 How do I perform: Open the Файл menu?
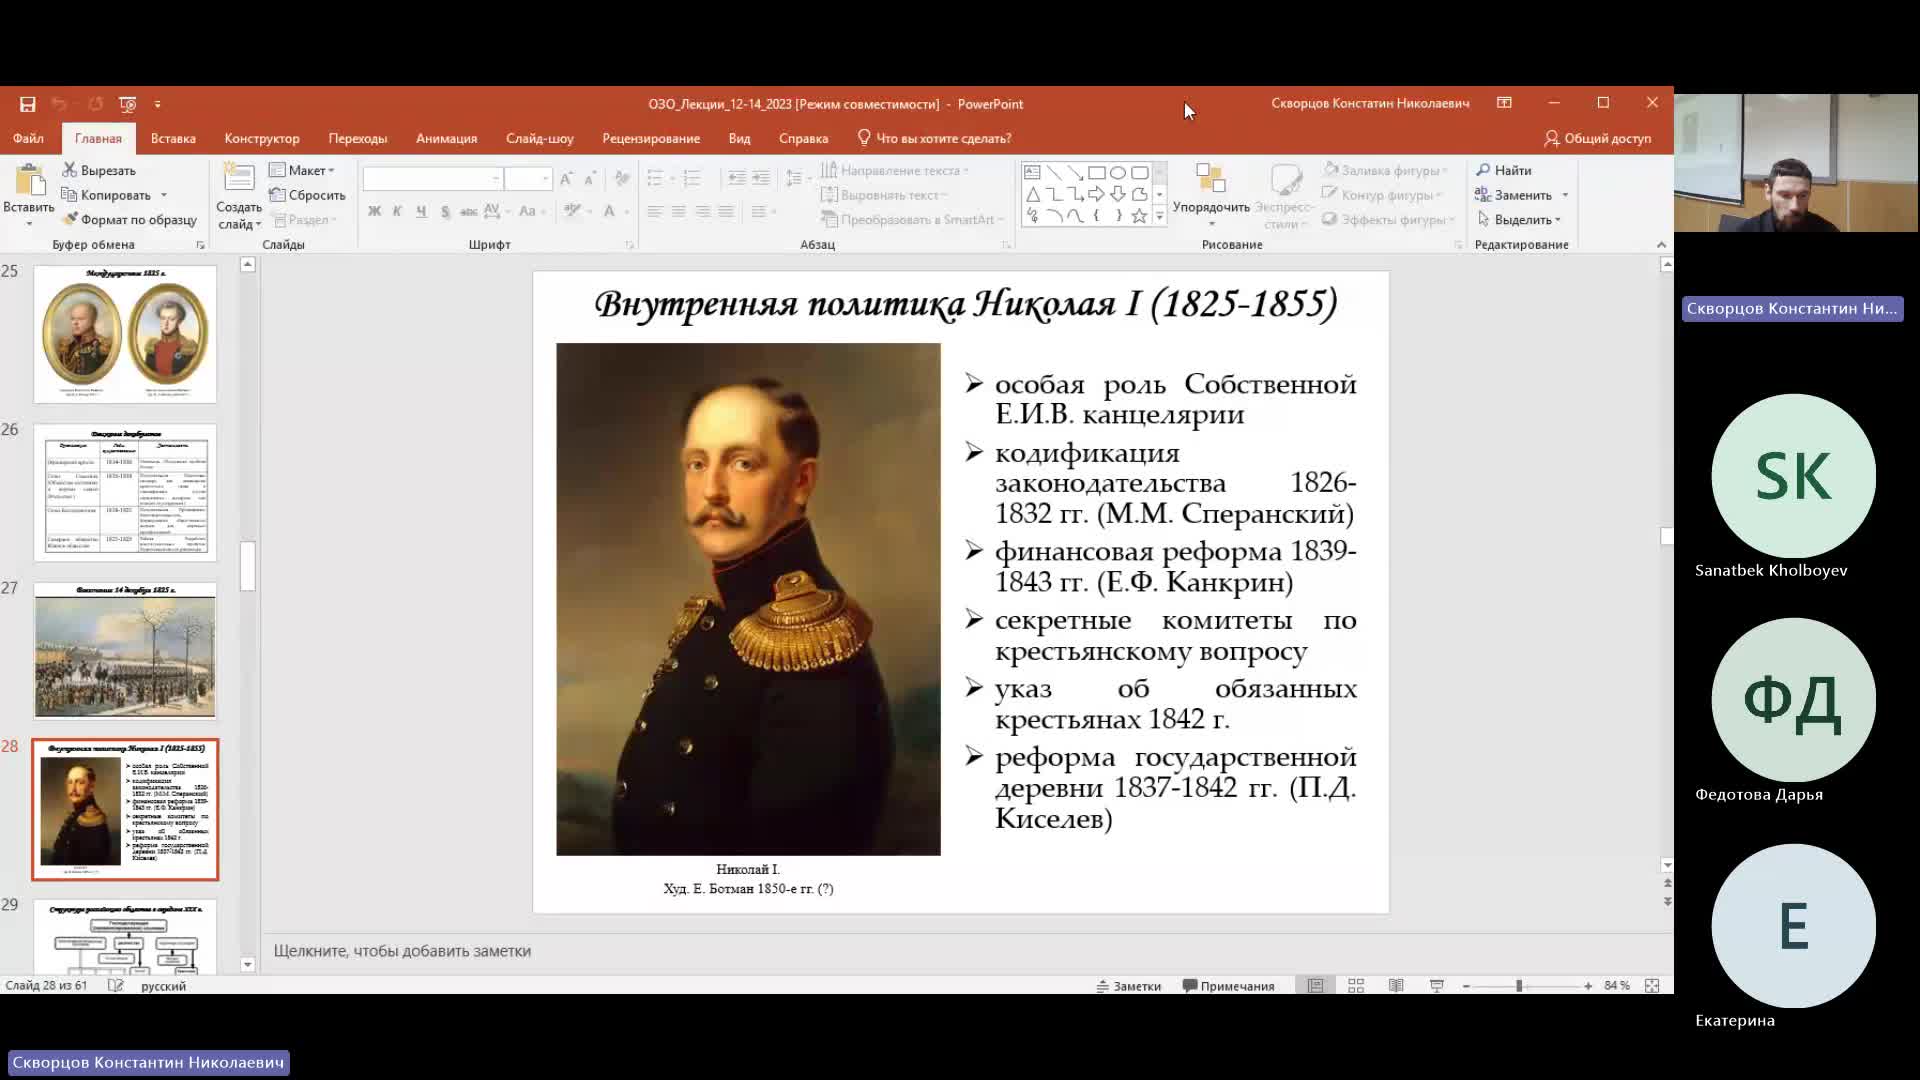point(28,138)
